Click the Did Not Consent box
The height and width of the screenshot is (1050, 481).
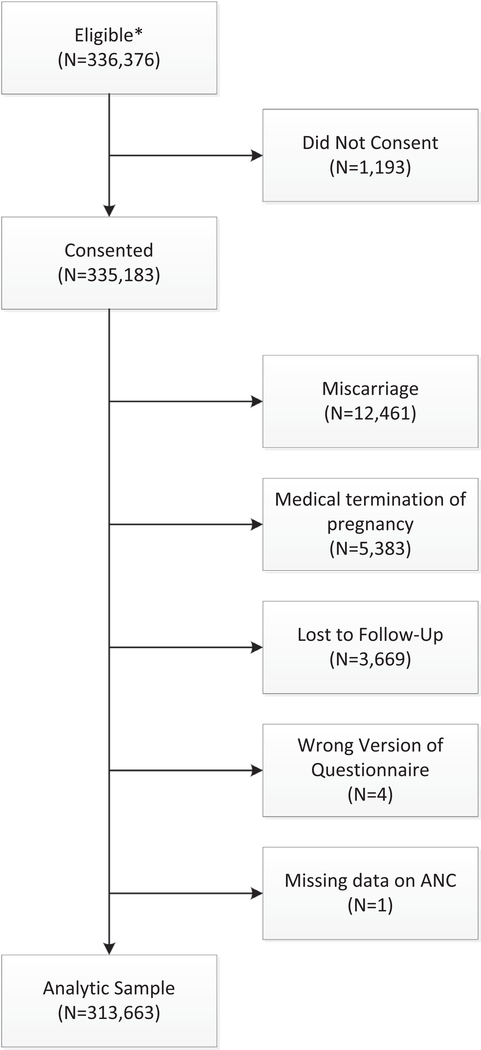(x=370, y=155)
